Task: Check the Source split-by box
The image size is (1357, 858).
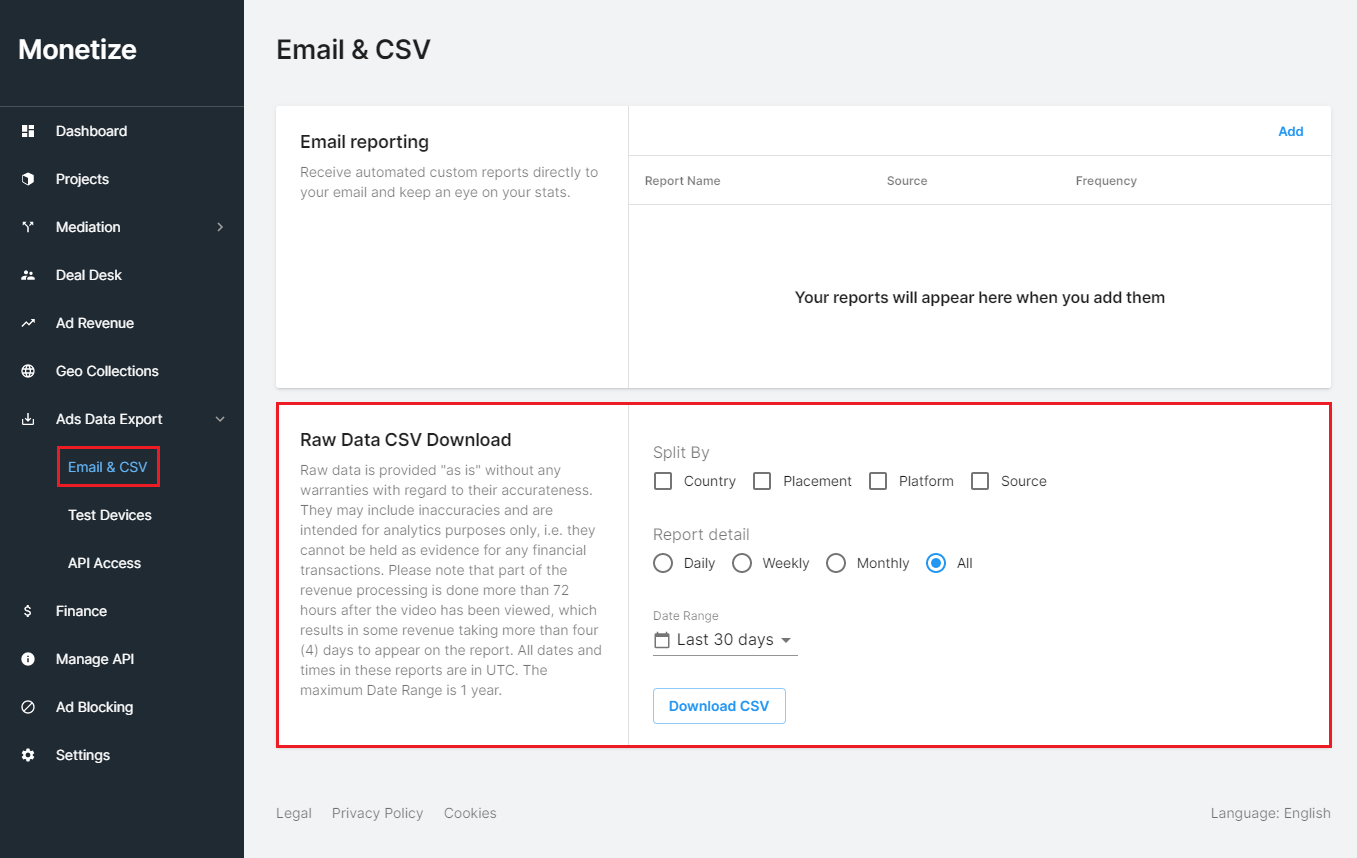Action: (x=981, y=481)
